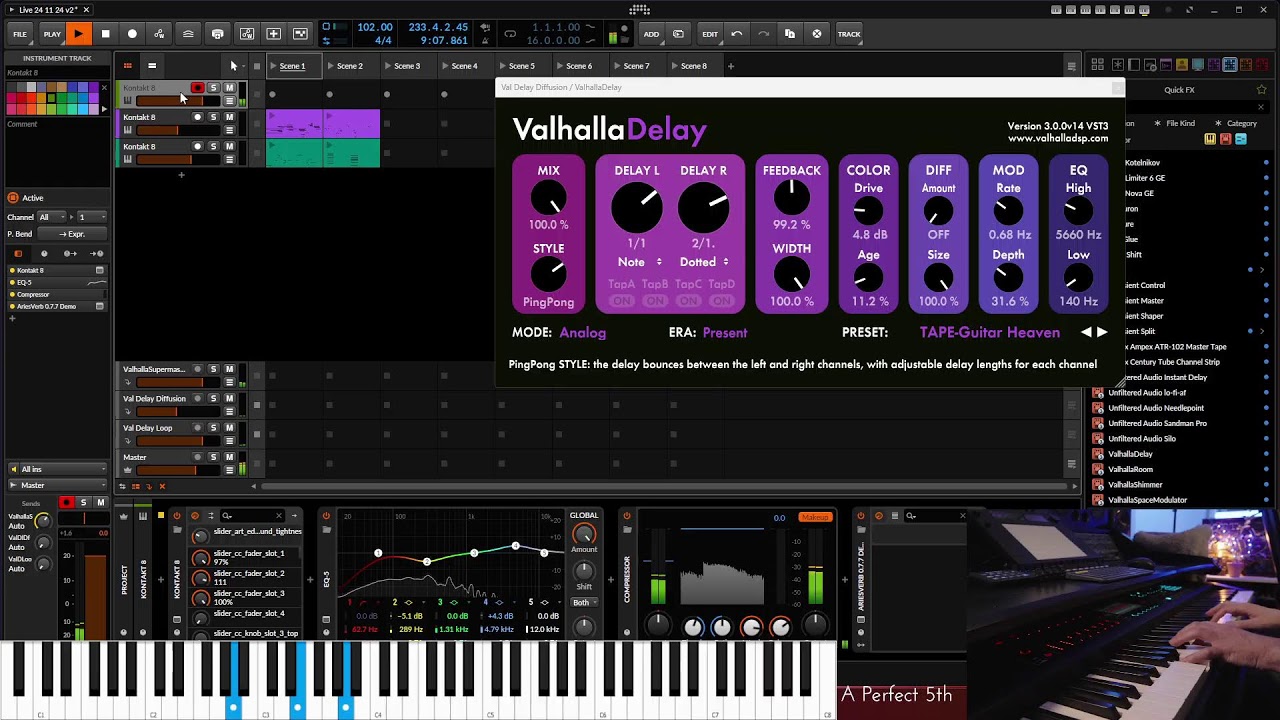Click the tempo value 102.00
This screenshot has height=720, width=1280.
pyautogui.click(x=375, y=27)
